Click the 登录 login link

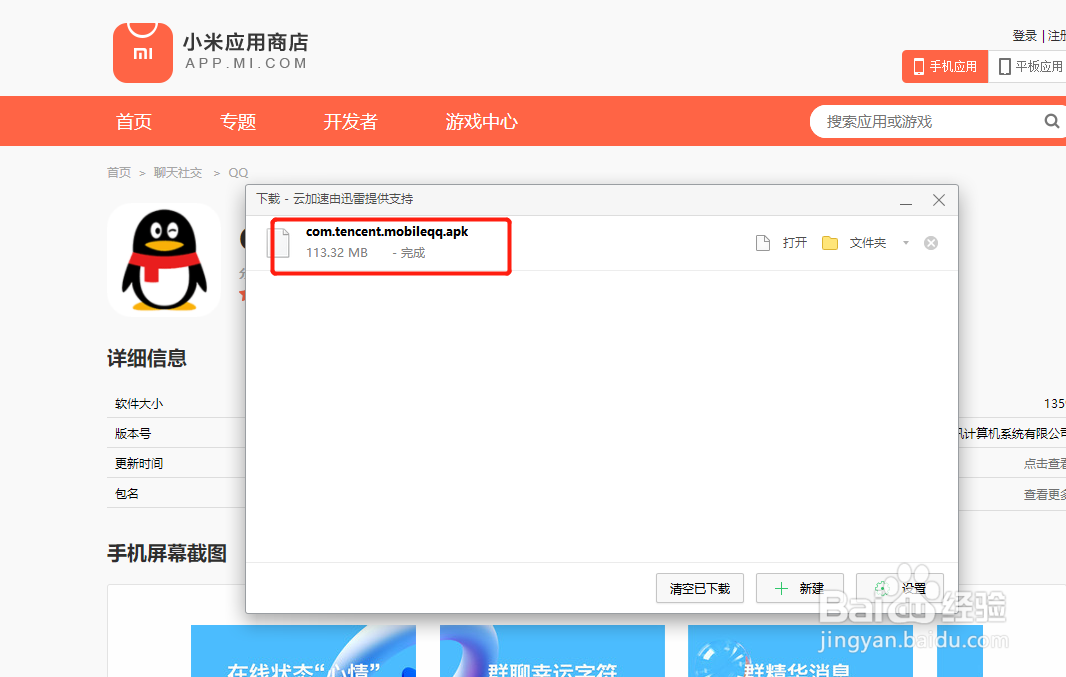(x=1025, y=35)
